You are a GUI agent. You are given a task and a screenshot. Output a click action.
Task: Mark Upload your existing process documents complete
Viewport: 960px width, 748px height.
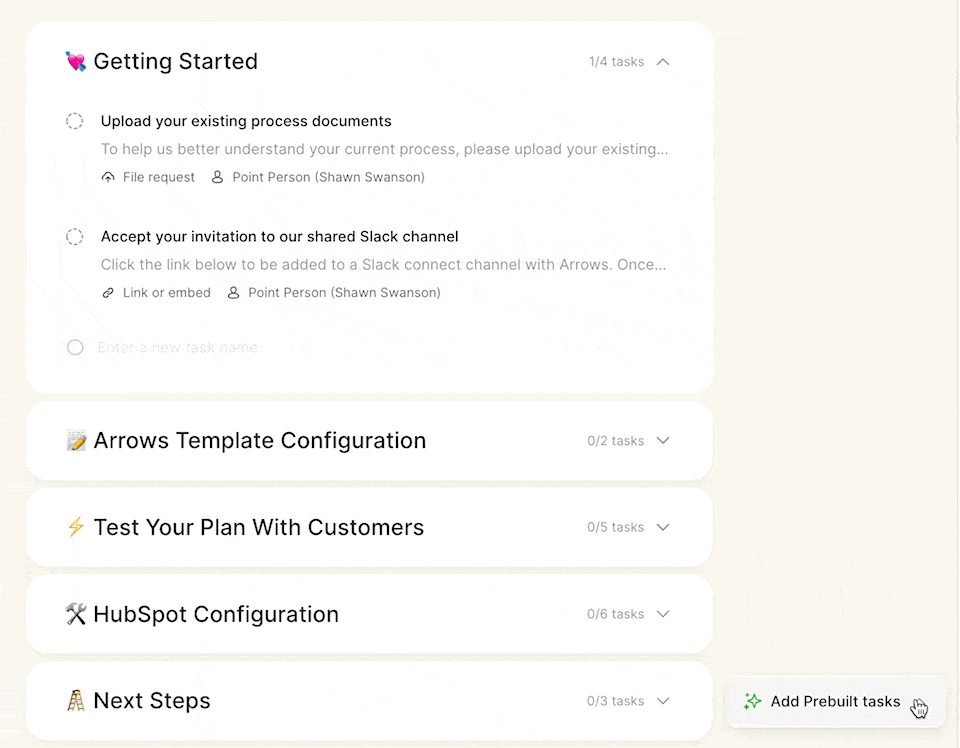click(x=75, y=121)
